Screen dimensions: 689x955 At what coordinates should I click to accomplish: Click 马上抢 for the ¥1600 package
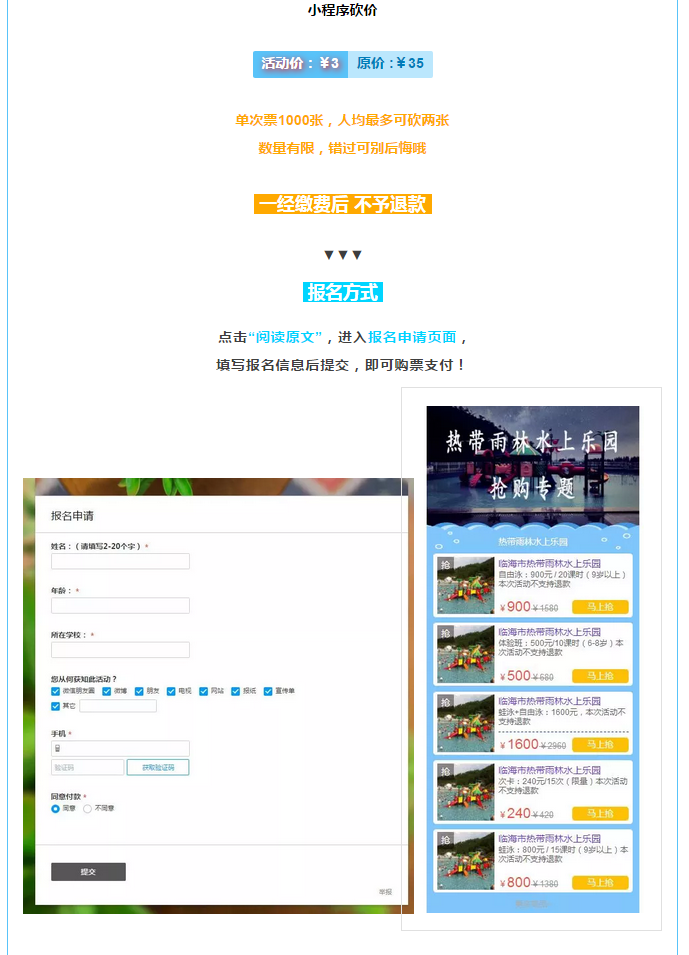click(x=600, y=745)
